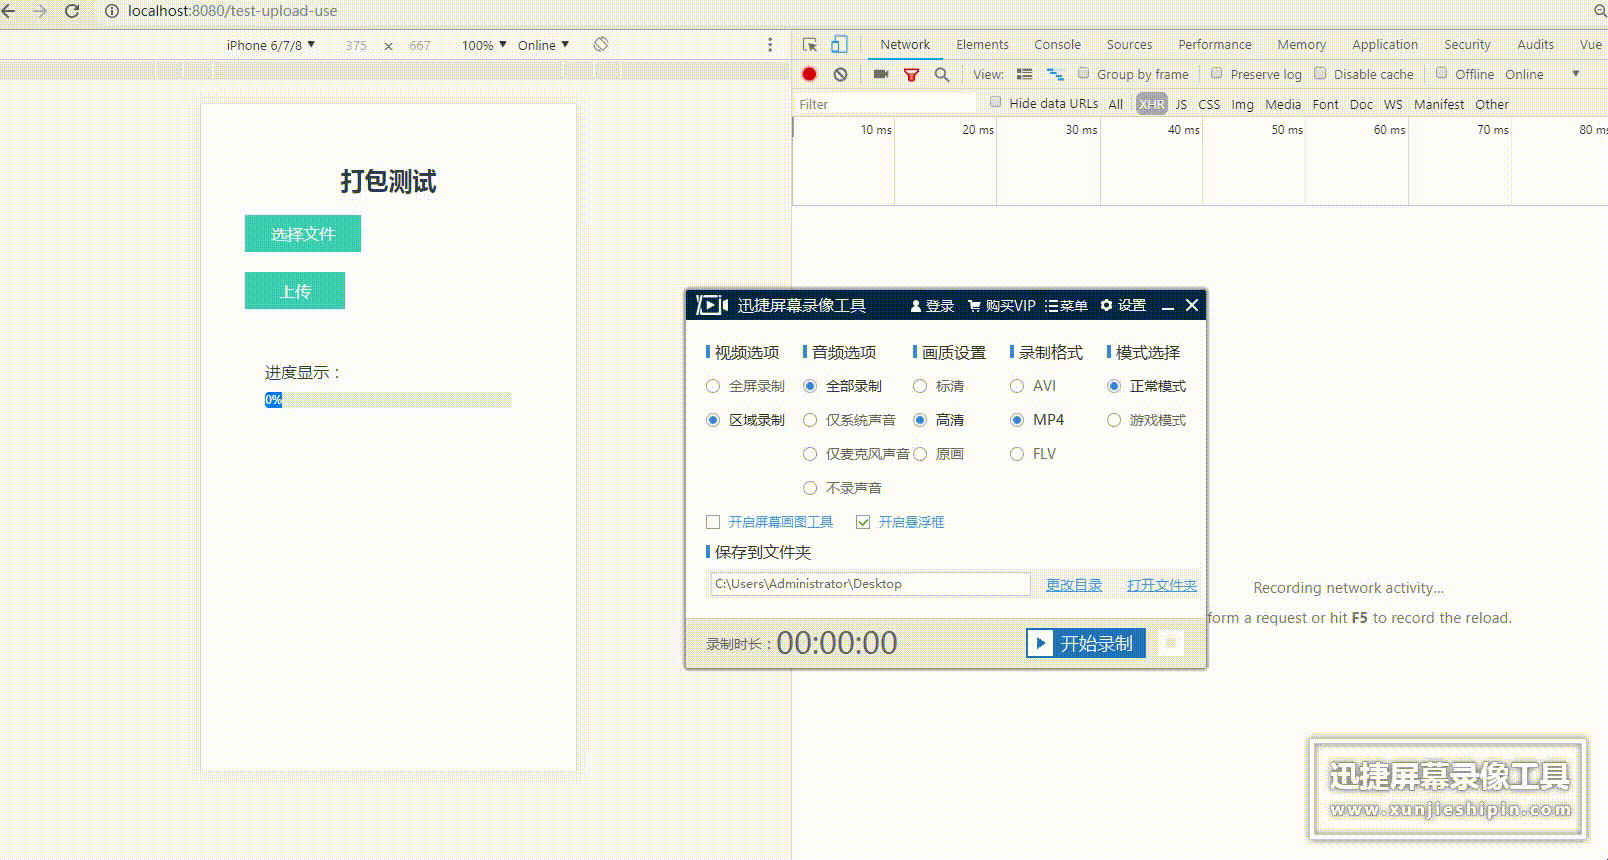The width and height of the screenshot is (1608, 860).
Task: Start recording with 开始录制
Action: coord(1086,643)
